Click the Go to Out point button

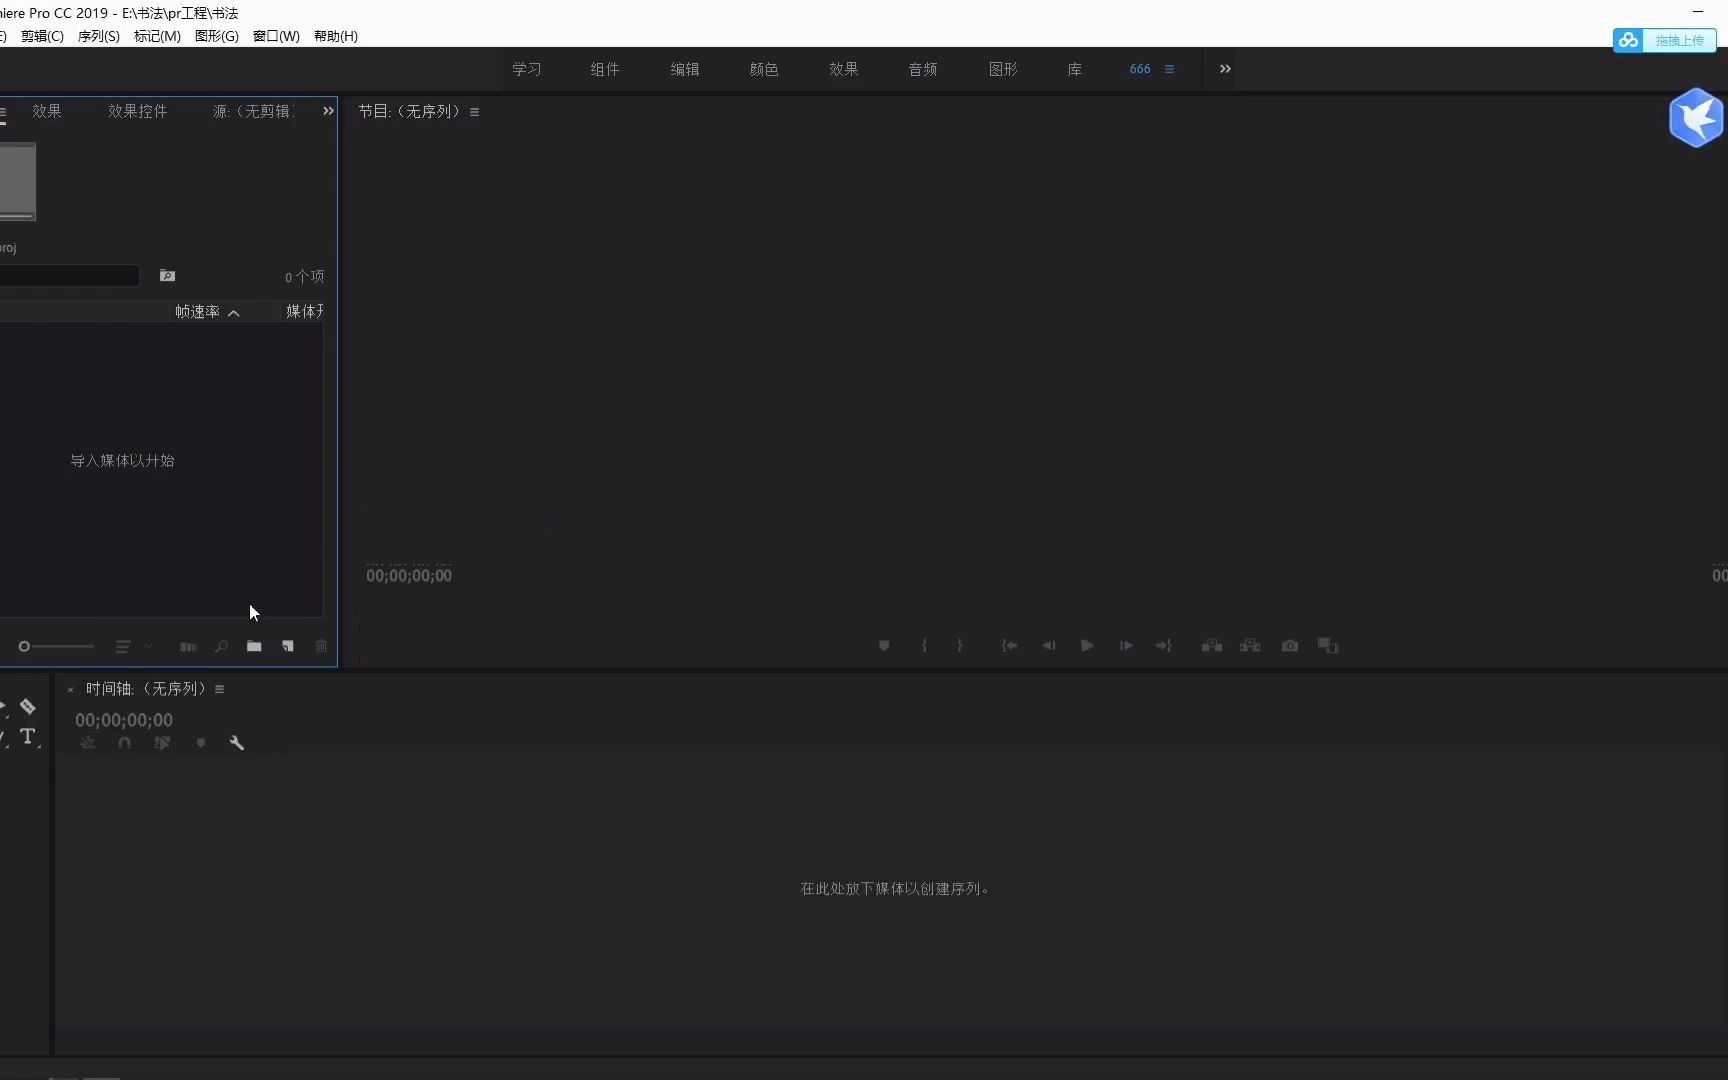[1164, 646]
